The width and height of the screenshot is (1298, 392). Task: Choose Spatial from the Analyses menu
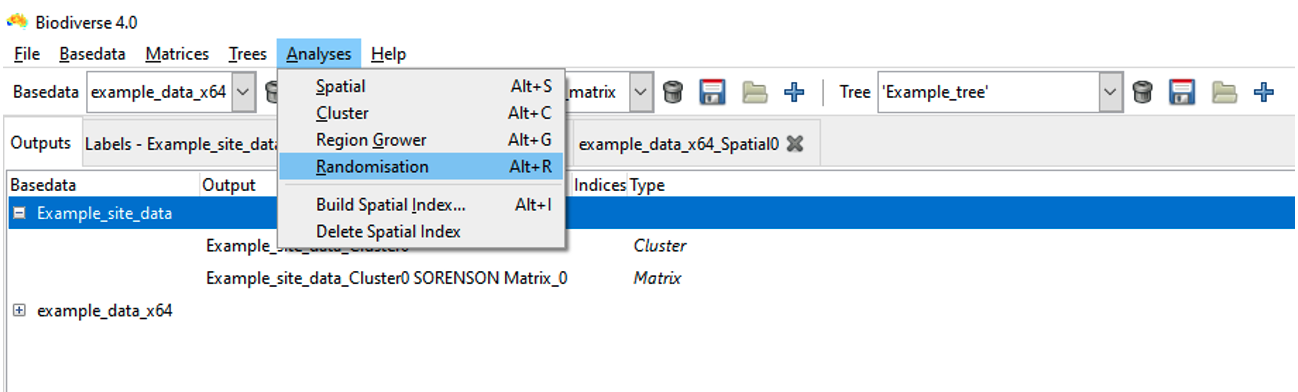422,87
